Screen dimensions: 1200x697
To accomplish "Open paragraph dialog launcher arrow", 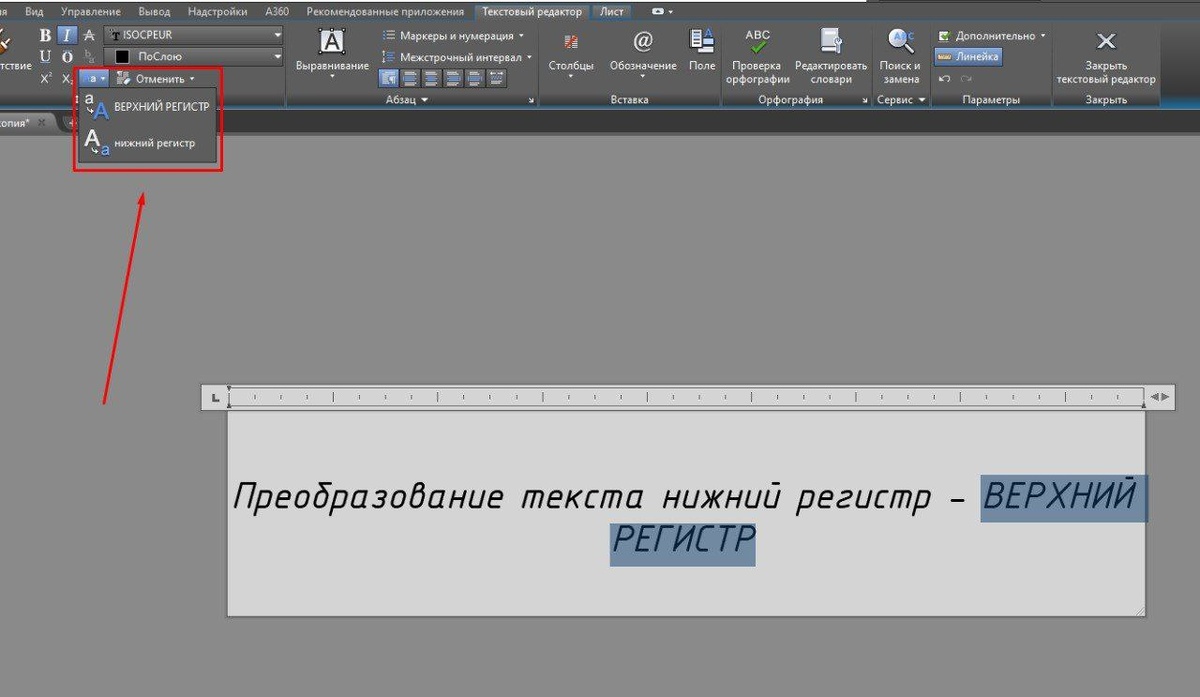I will (531, 100).
